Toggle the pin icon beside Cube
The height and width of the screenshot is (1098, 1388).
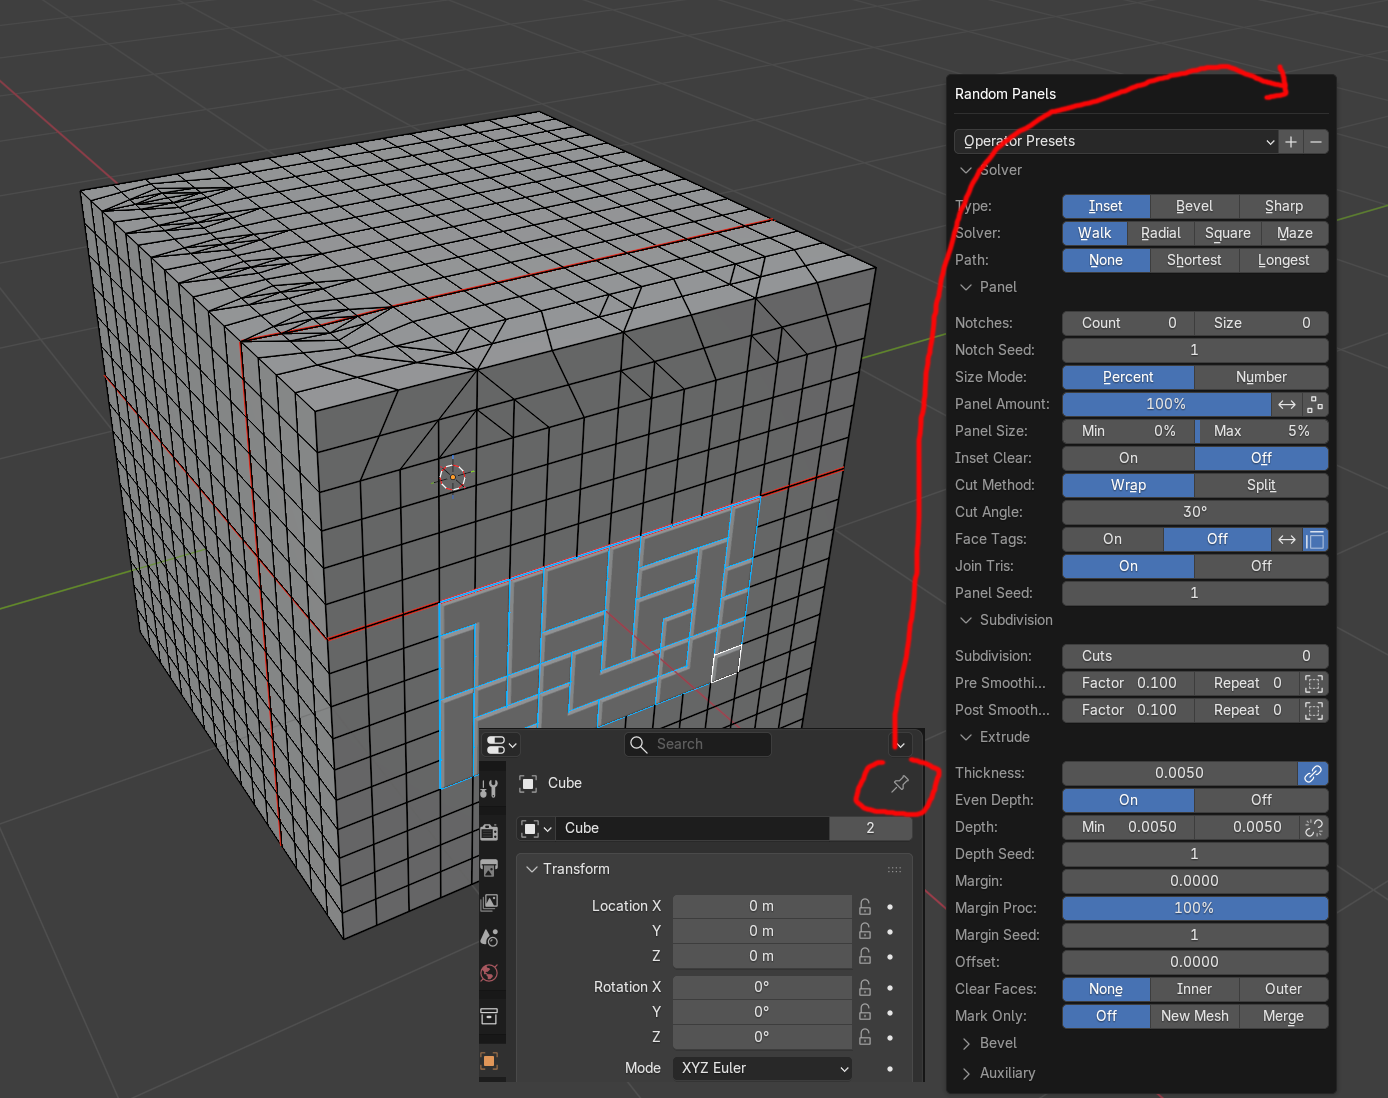click(x=900, y=783)
